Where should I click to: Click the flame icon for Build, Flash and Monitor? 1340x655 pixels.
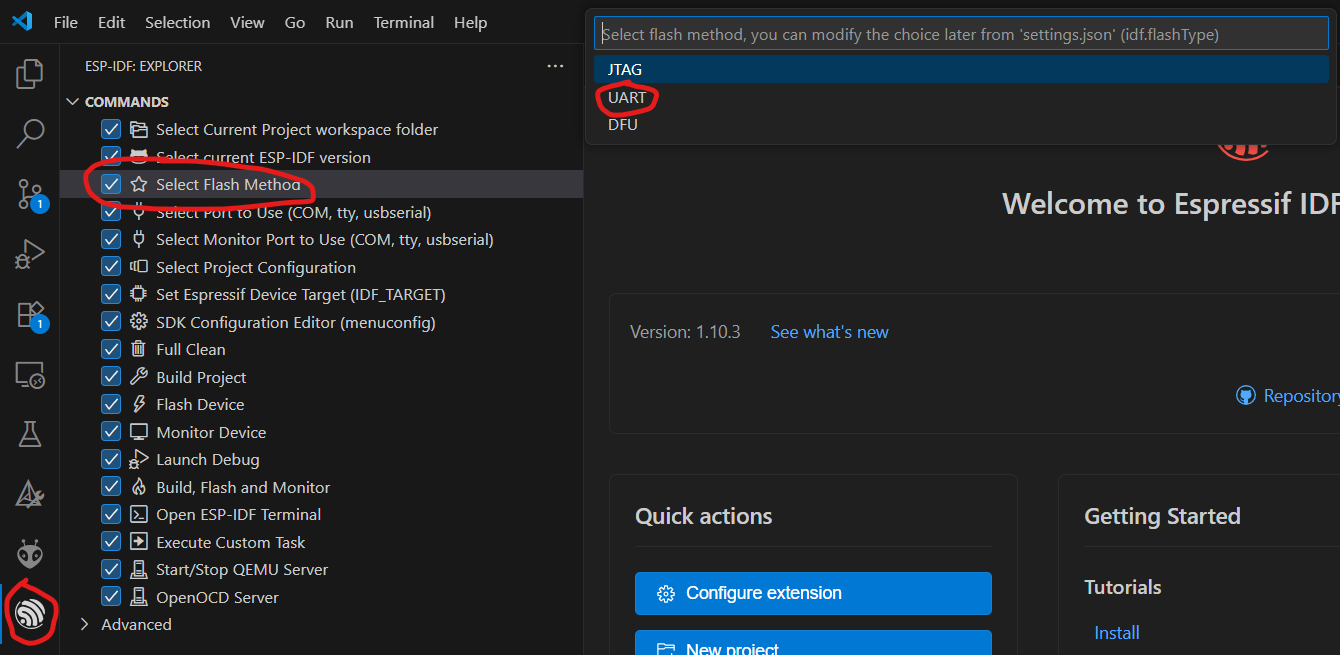point(139,487)
